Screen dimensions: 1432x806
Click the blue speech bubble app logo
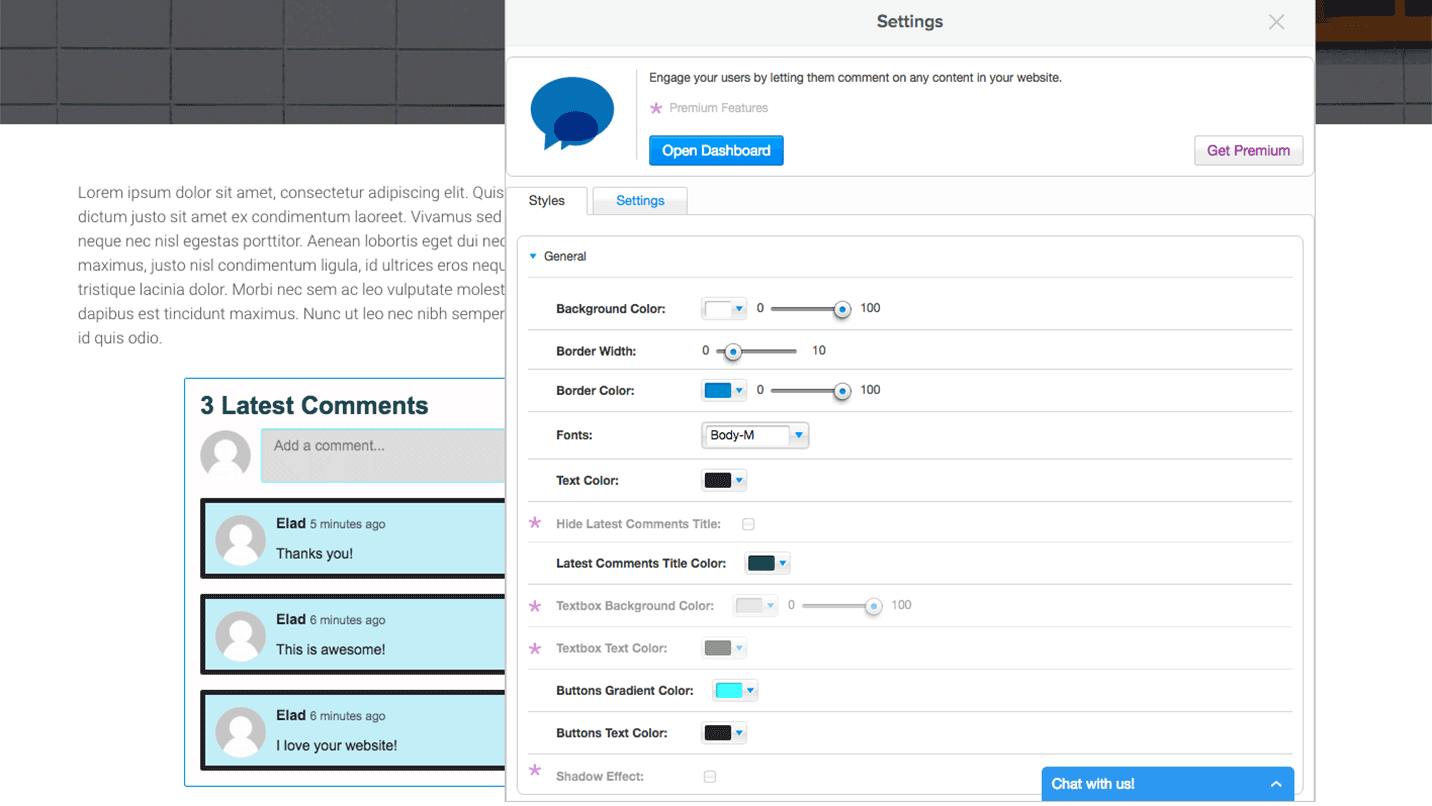click(x=572, y=113)
